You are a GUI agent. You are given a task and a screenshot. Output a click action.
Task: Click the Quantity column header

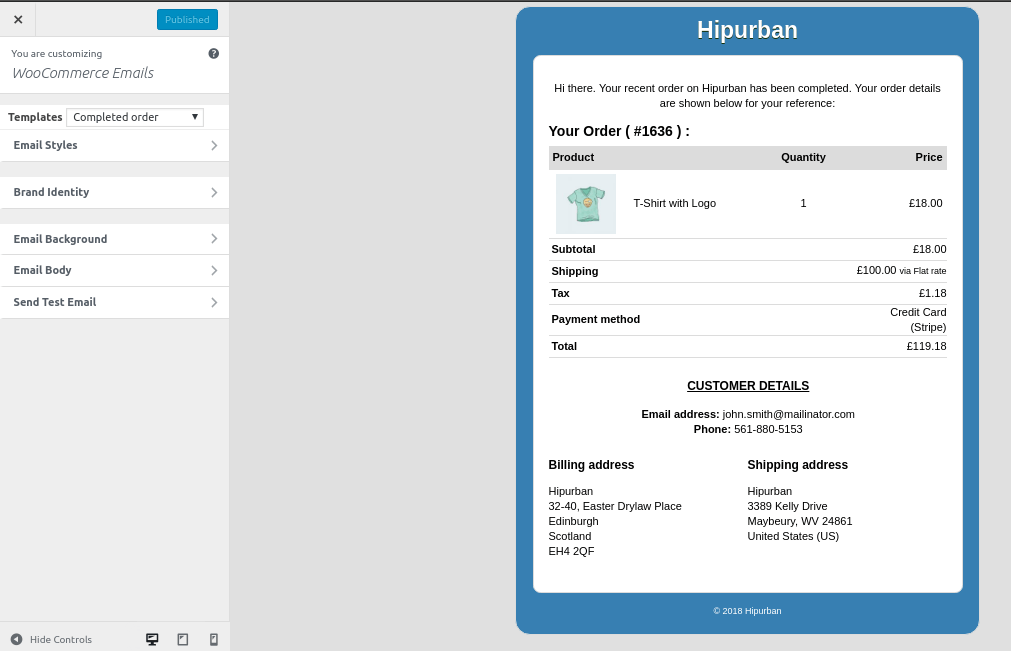pos(803,157)
